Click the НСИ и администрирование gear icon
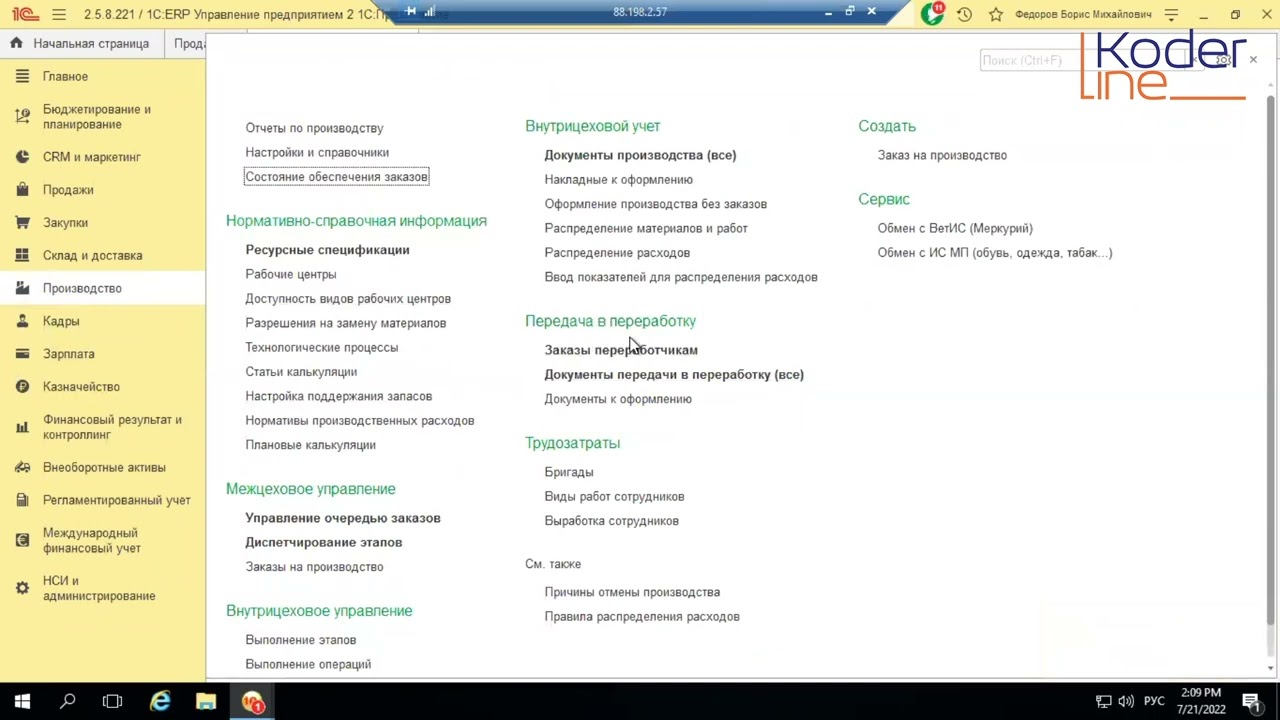1280x720 pixels. click(22, 588)
